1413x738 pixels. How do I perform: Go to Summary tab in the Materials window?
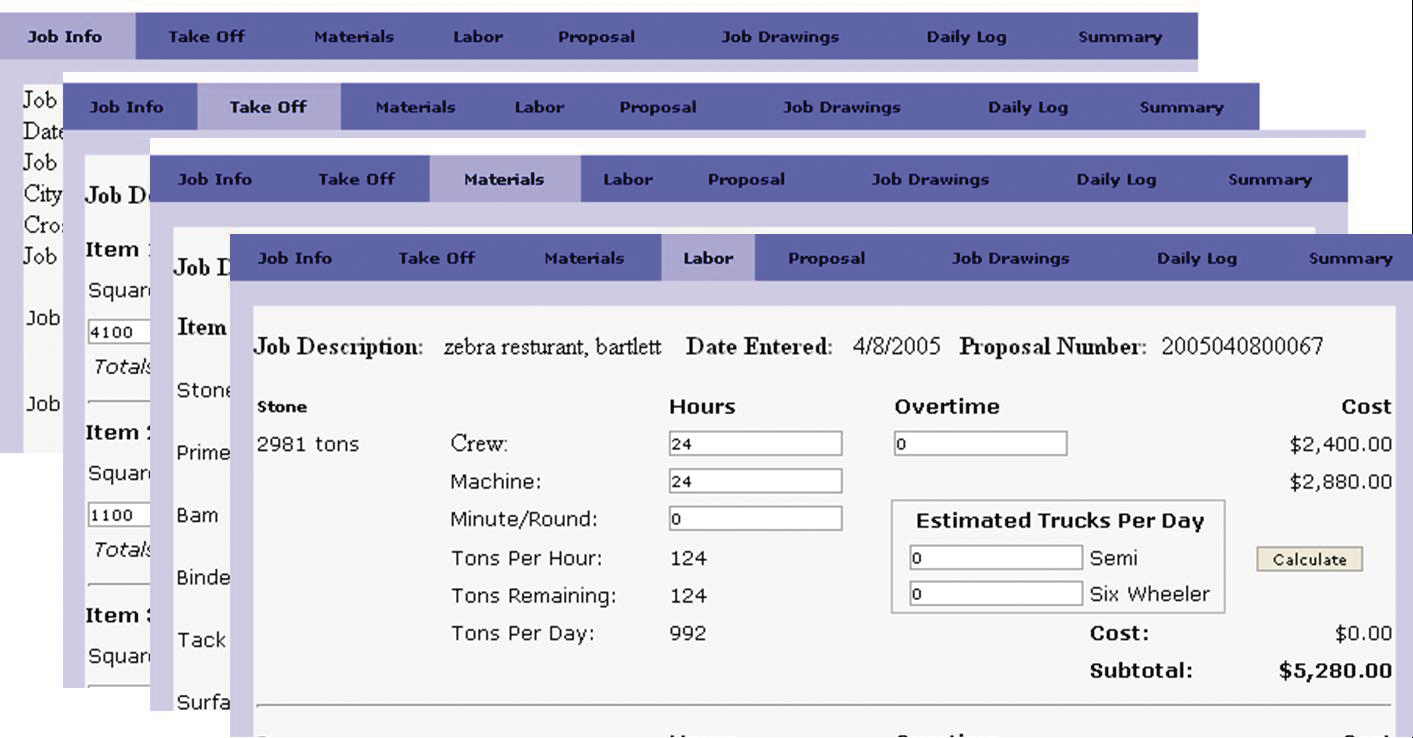pyautogui.click(x=1270, y=179)
